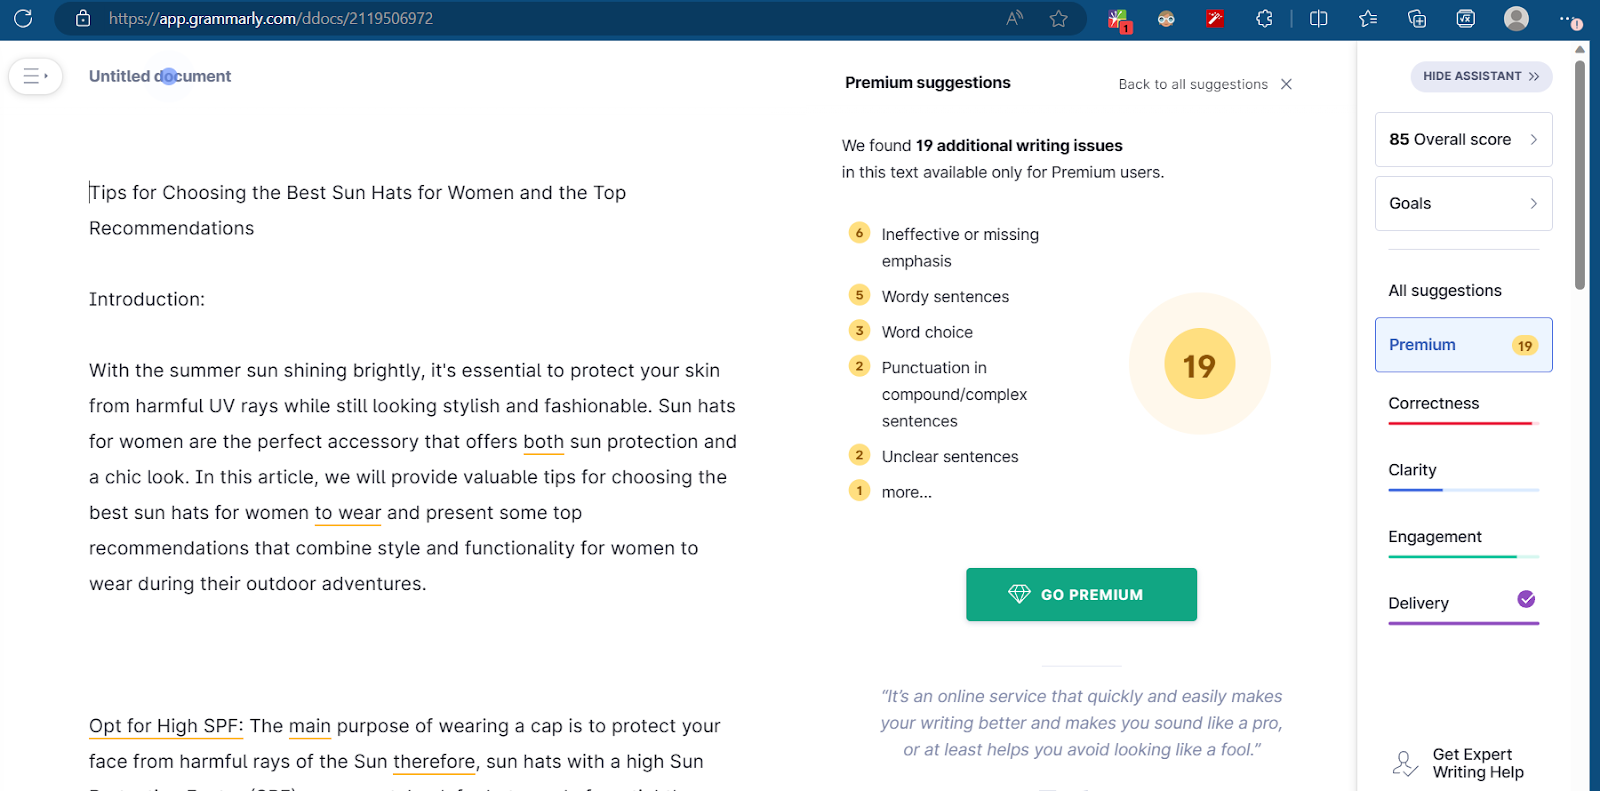Viewport: 1600px width, 791px height.
Task: Click the underlined word "therefore"
Action: click(x=434, y=762)
